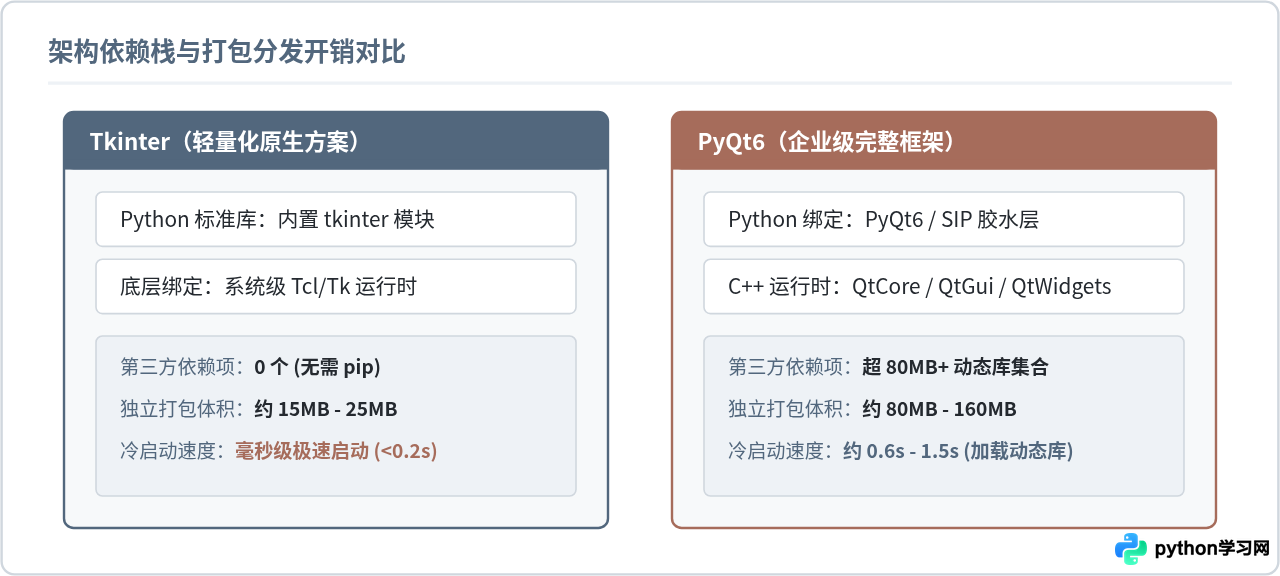
Task: Click the '约 15MB - 25MB' value
Action: pos(326,409)
